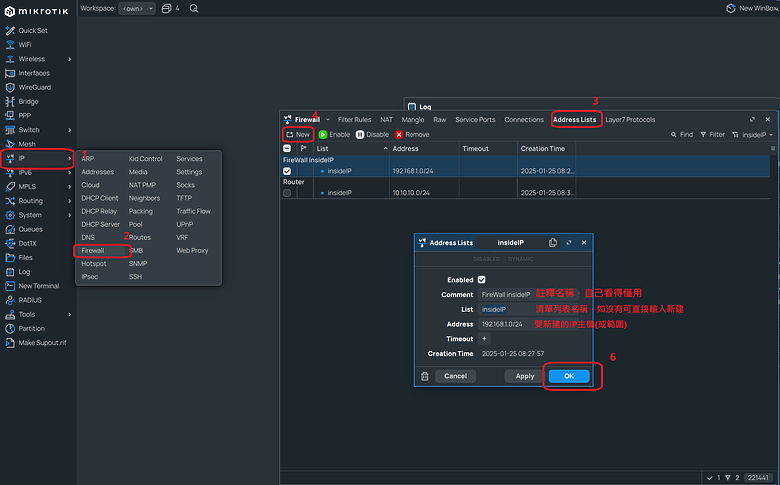Select DHCP Server in the IP submenu
Viewport: 780px width, 485px height.
coord(100,224)
